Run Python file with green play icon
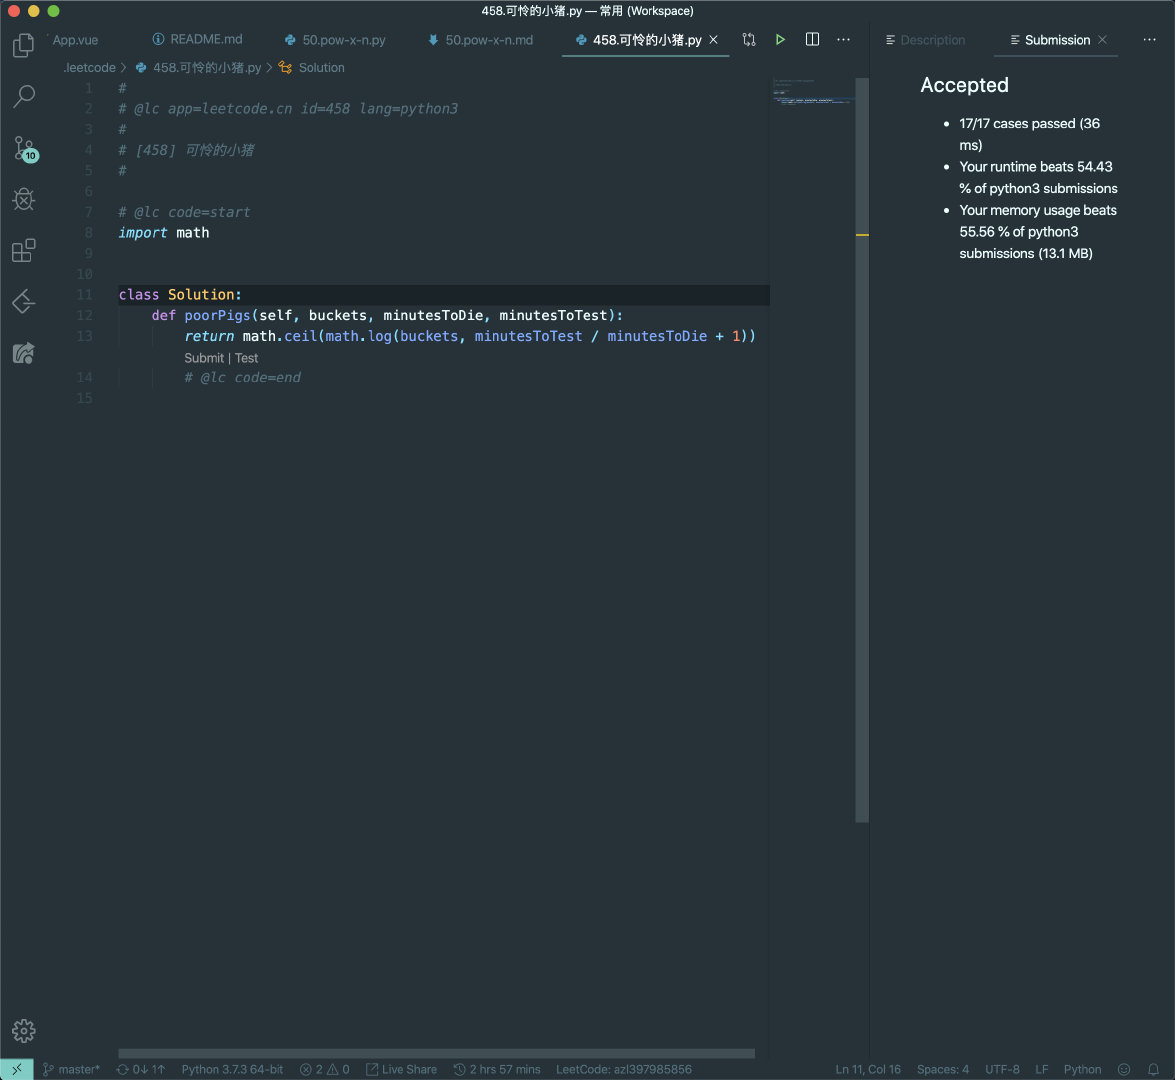 [x=780, y=40]
